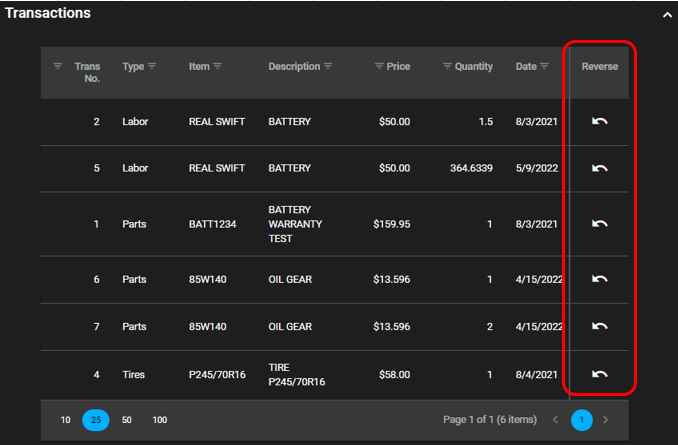The width and height of the screenshot is (678, 445).
Task: Set page size to 50 items
Action: pyautogui.click(x=127, y=420)
